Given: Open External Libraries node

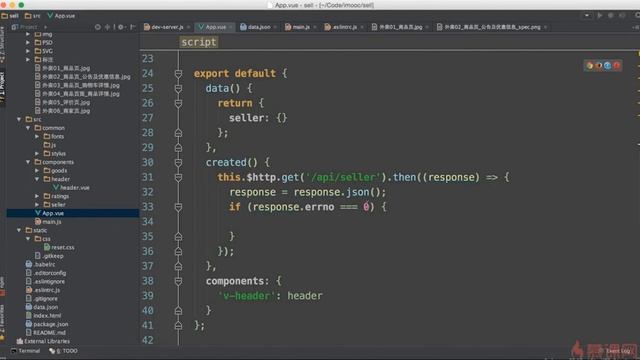Looking at the screenshot, I should pos(43,341).
